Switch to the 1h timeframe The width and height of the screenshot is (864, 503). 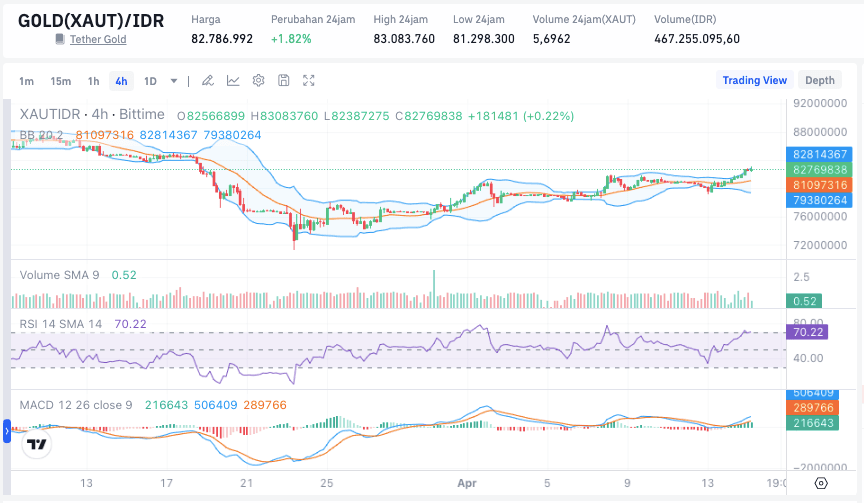point(93,81)
